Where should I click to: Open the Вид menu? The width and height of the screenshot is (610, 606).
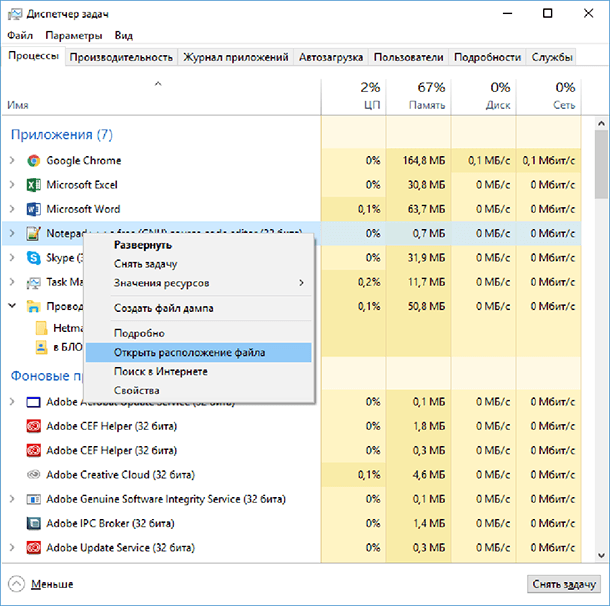(x=124, y=35)
